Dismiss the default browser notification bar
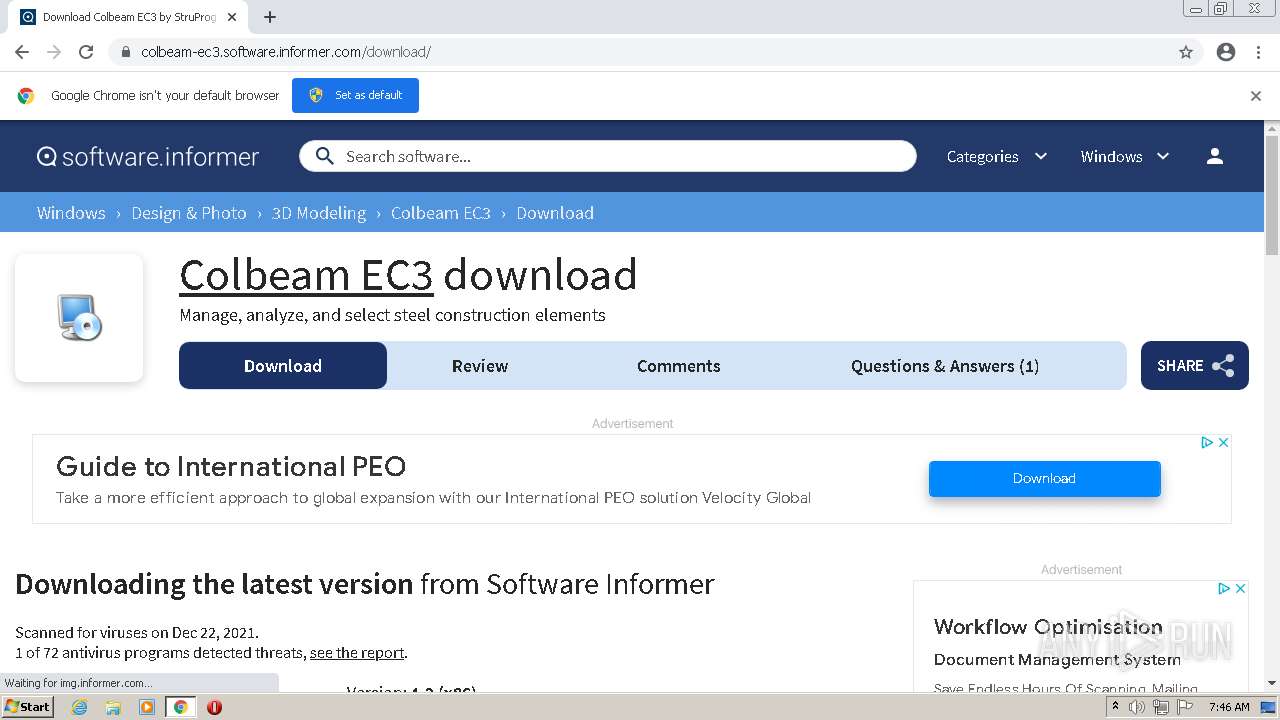Viewport: 1280px width, 720px height. pyautogui.click(x=1256, y=96)
